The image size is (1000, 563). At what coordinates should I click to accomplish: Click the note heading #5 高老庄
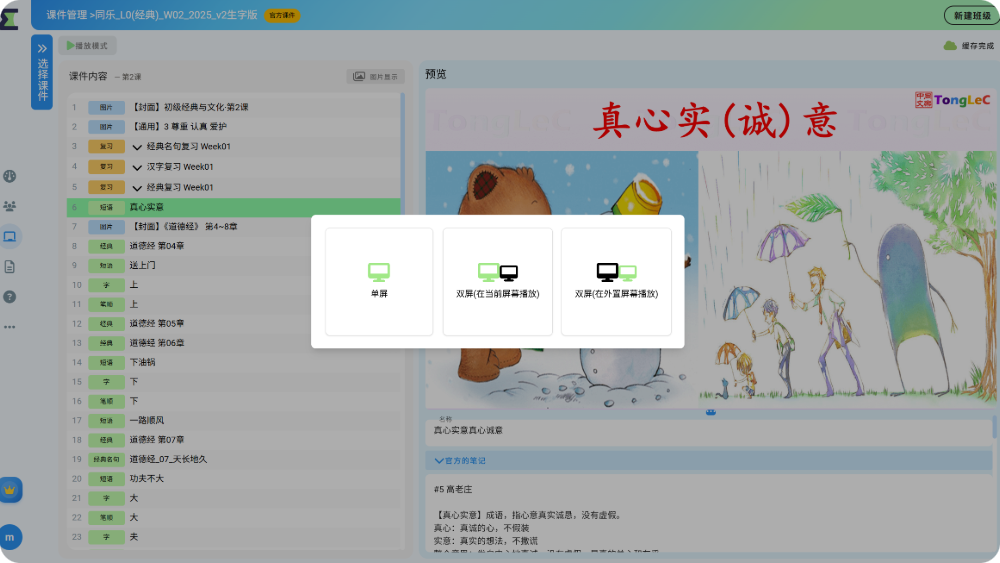453,490
